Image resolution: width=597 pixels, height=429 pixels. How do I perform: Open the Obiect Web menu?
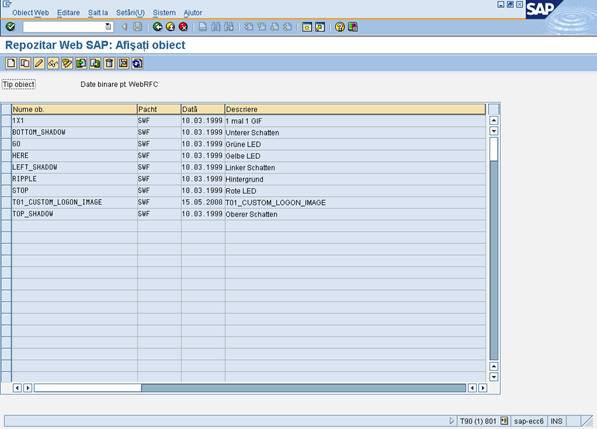[x=30, y=13]
